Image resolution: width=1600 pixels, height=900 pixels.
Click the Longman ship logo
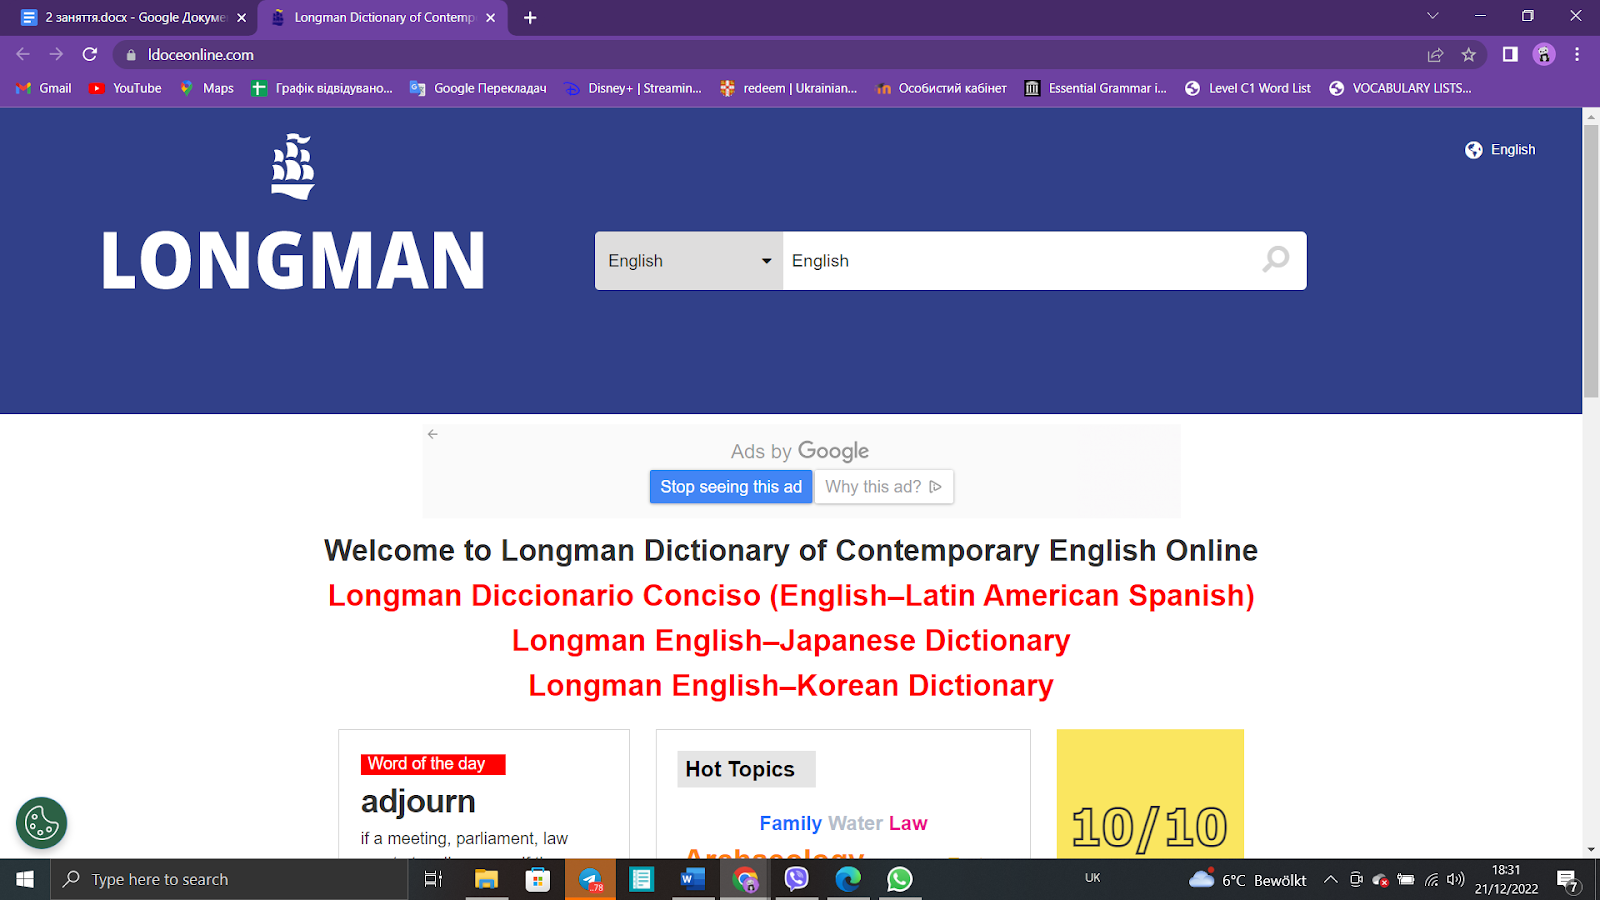[293, 166]
